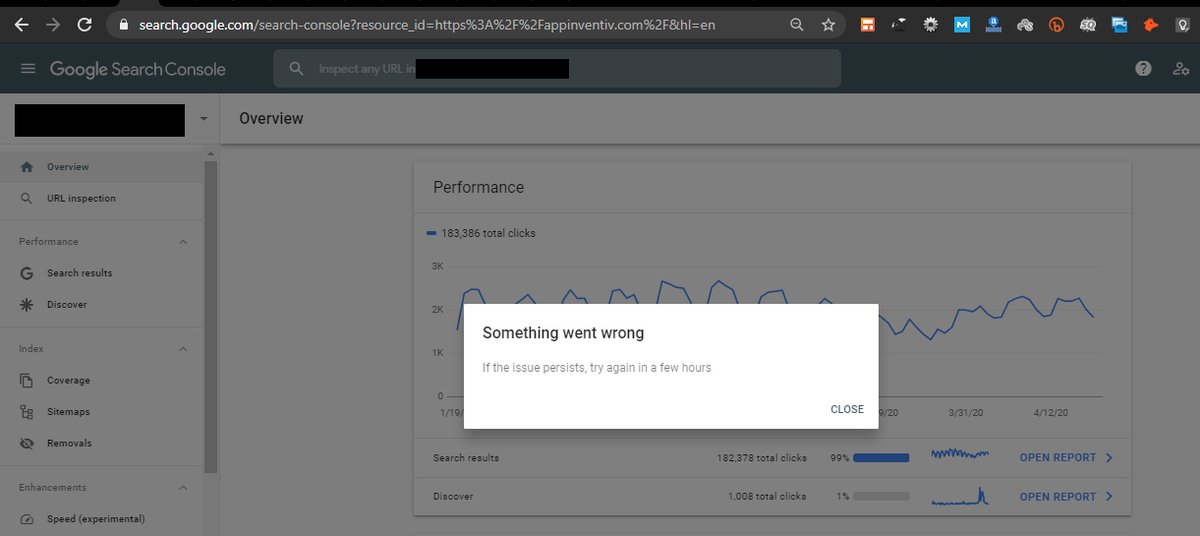Close the Something went wrong dialog

point(847,409)
